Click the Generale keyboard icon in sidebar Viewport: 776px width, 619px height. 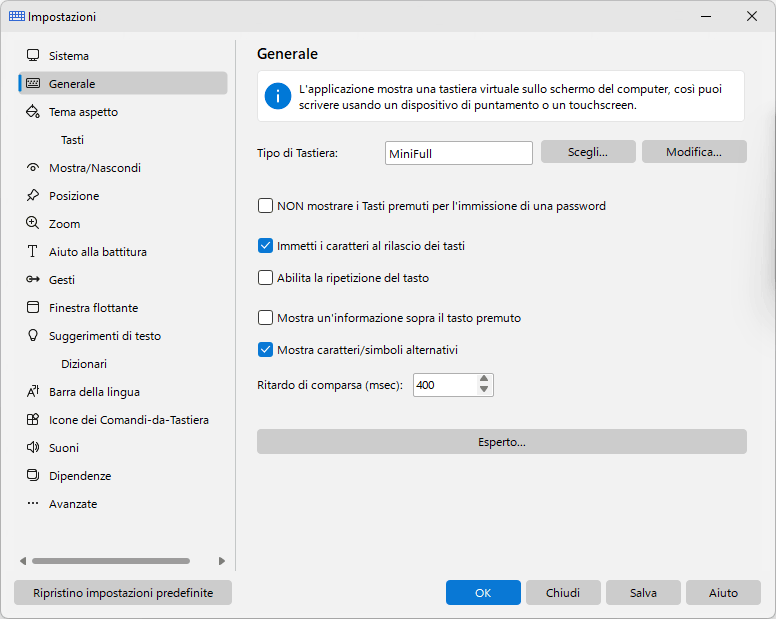tap(33, 83)
